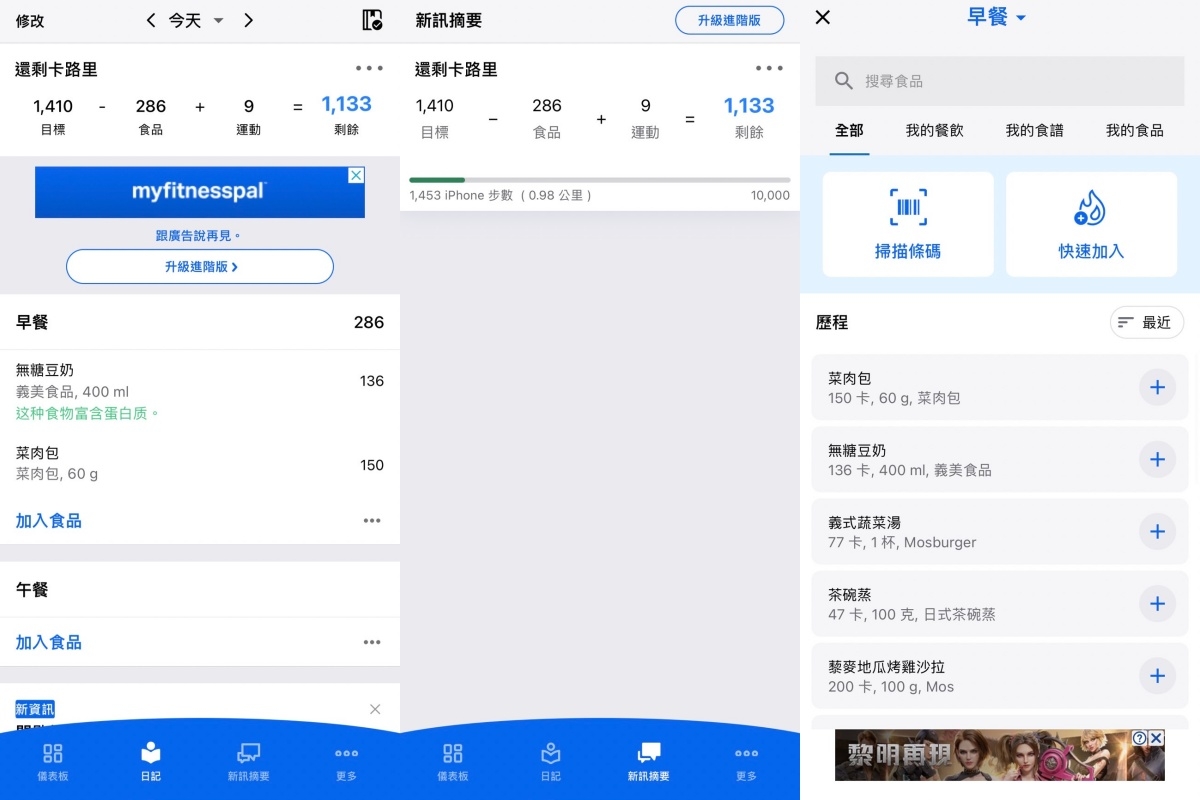1200x800 pixels.
Task: Switch to the 我的餐飲 tab
Action: click(x=934, y=130)
